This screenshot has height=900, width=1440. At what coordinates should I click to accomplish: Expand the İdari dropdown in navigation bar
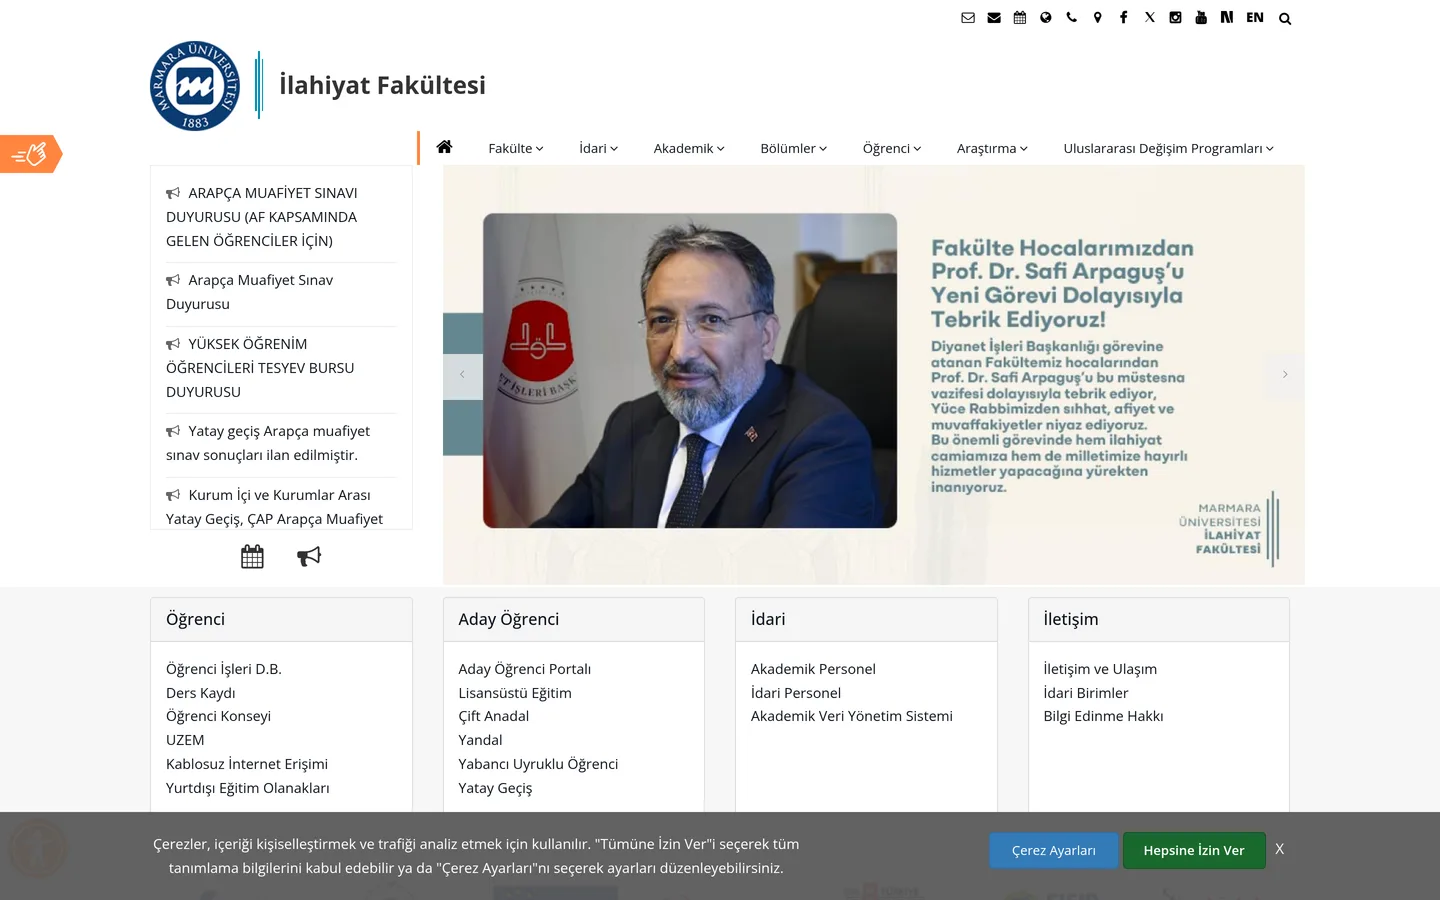click(x=599, y=148)
